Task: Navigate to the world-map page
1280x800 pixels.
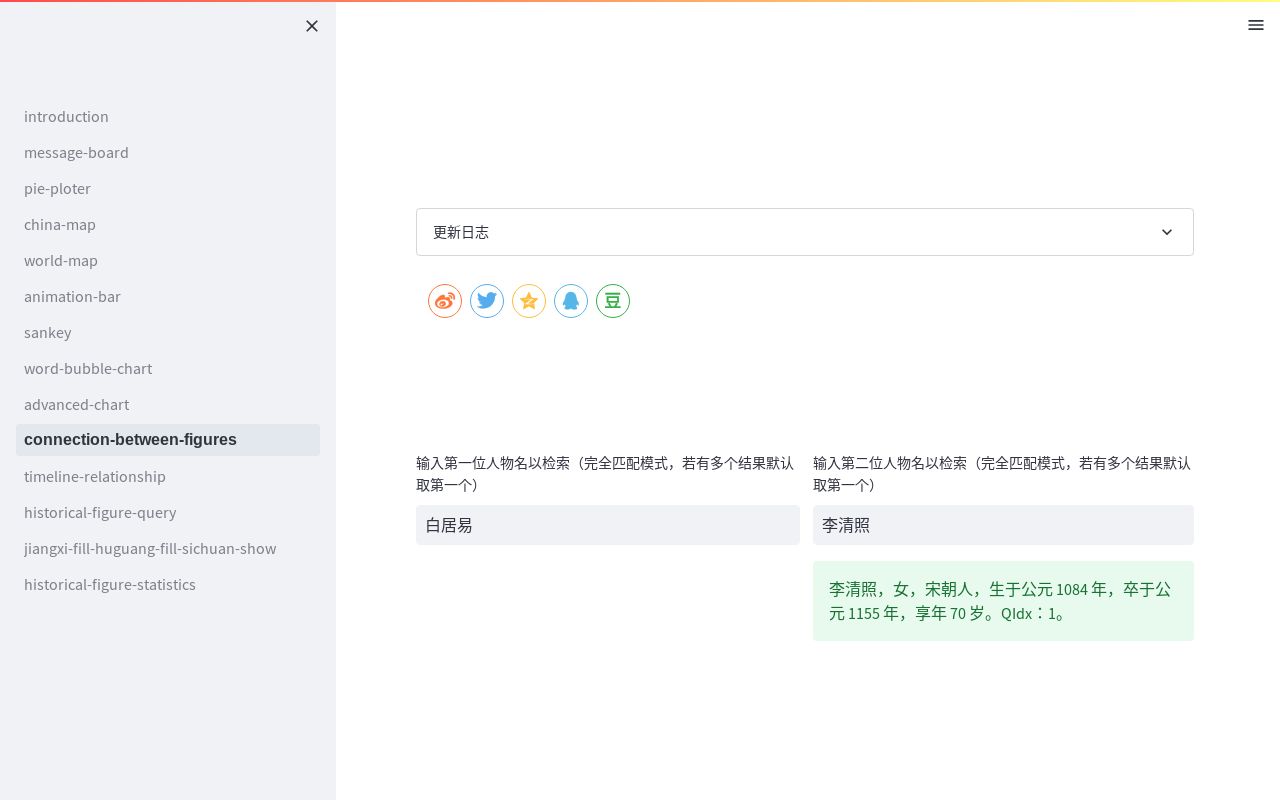Action: 61,260
